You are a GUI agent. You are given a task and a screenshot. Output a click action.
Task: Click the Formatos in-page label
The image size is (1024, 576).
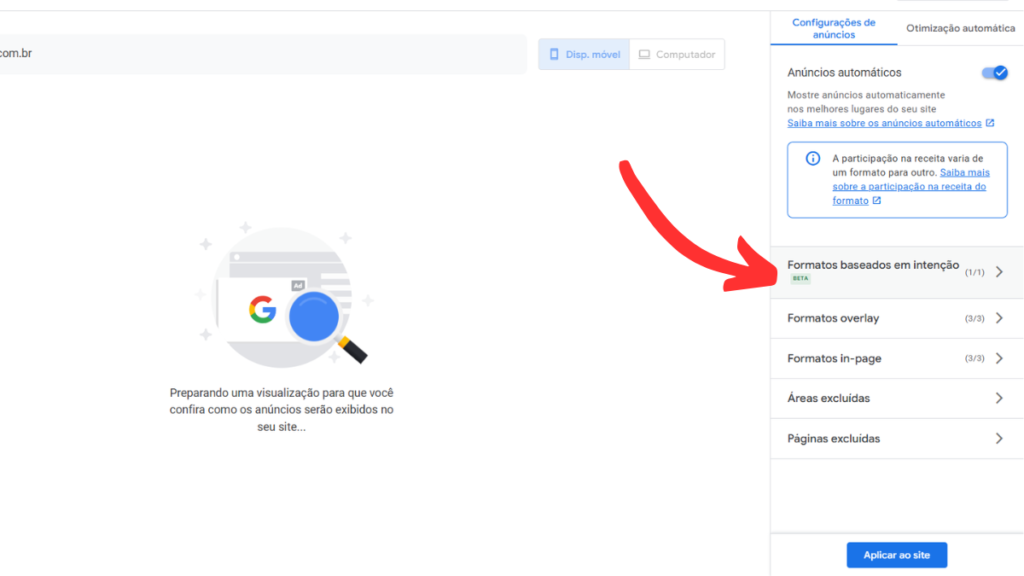pos(834,359)
